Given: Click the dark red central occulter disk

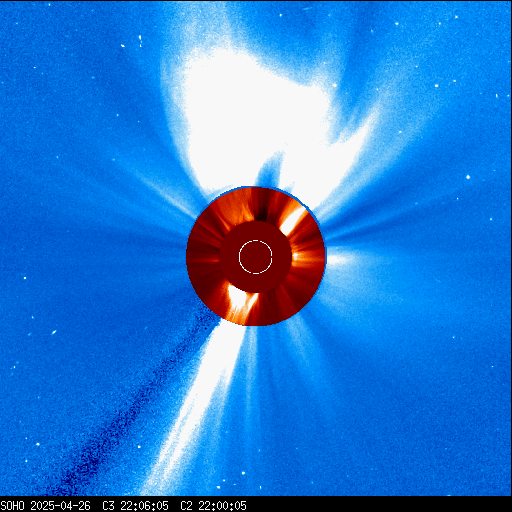Looking at the screenshot, I should [x=256, y=257].
